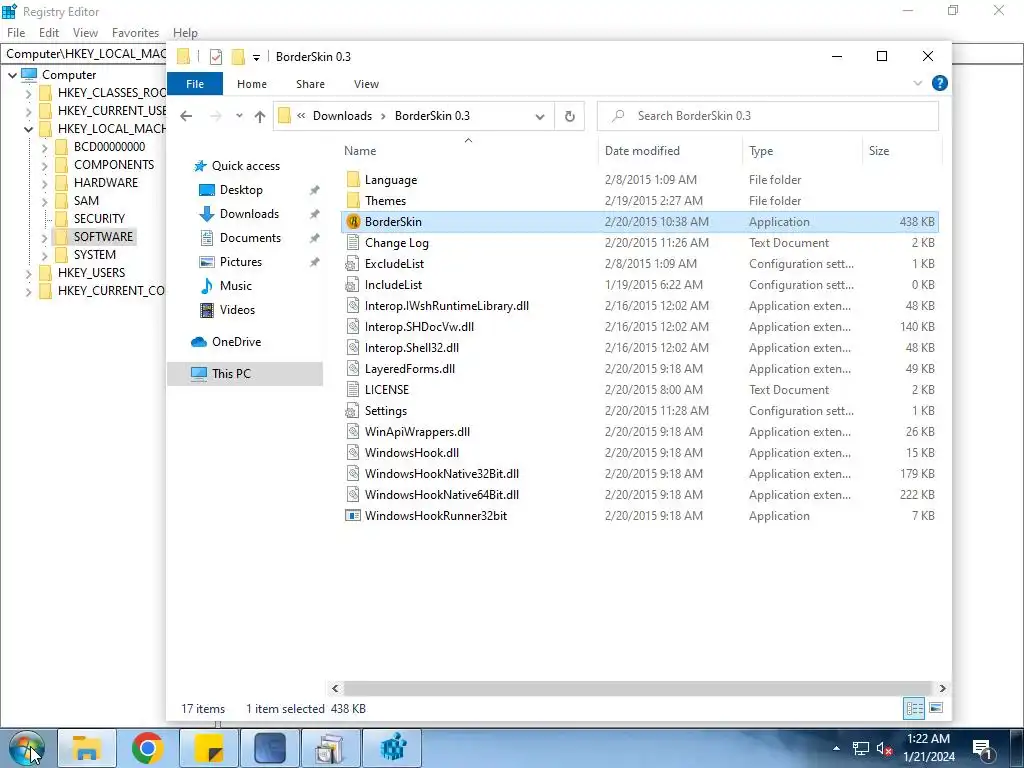The width and height of the screenshot is (1024, 768).
Task: Open Favorites menu in Registry Editor
Action: [x=135, y=33]
